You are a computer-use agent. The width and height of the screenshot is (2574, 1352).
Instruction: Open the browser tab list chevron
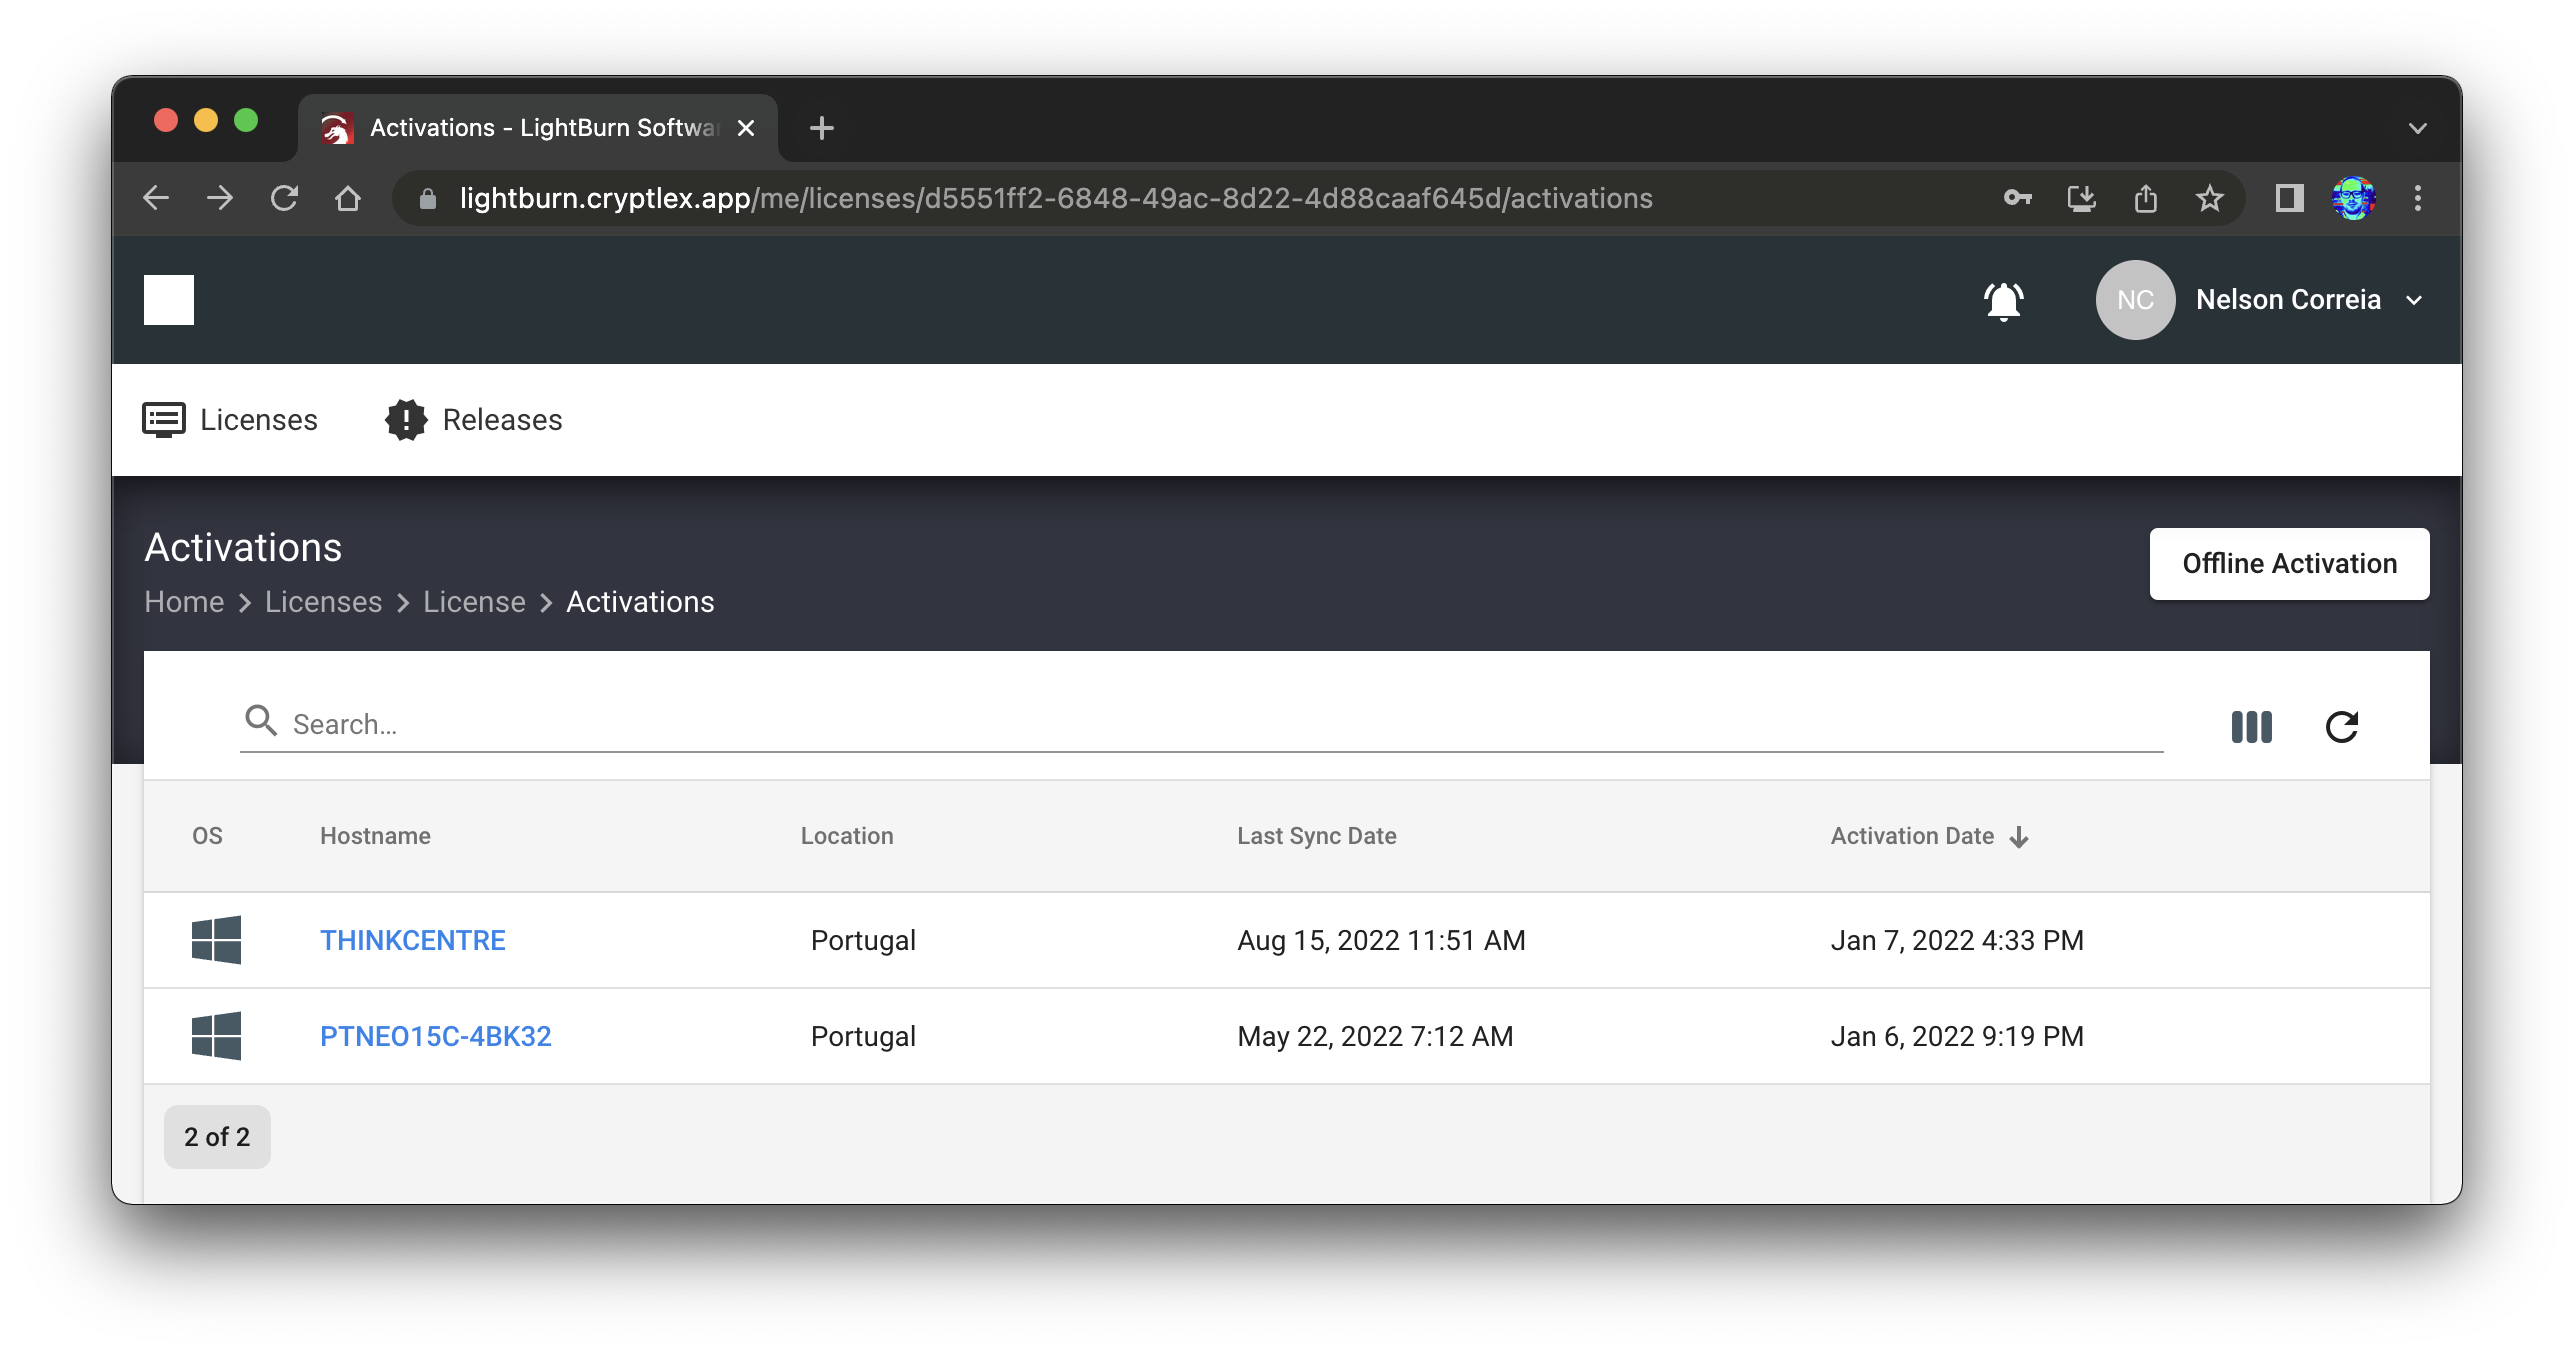pos(2418,128)
